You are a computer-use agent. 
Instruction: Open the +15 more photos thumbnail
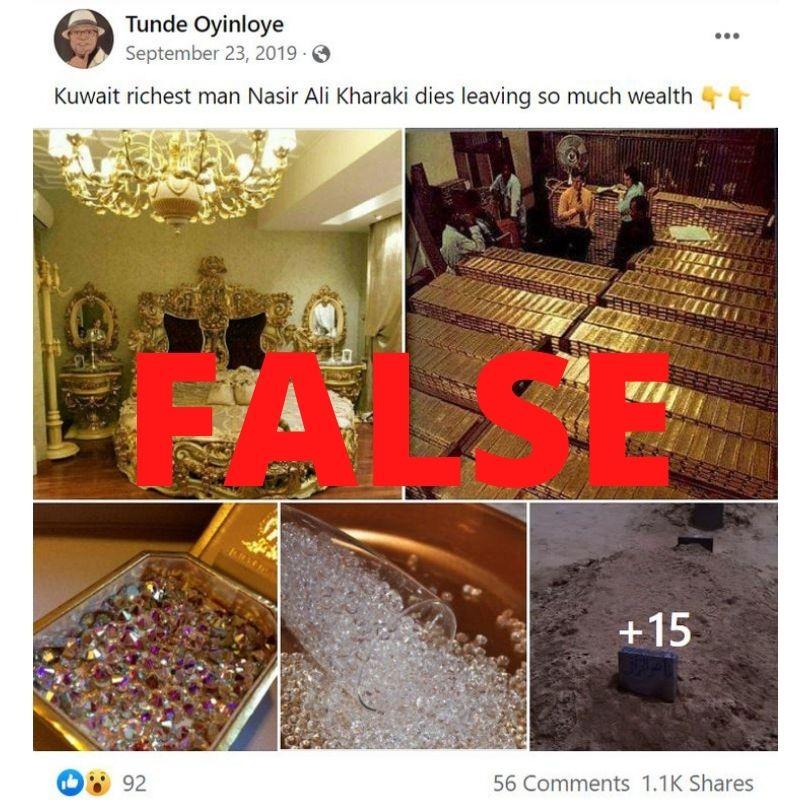pos(654,627)
